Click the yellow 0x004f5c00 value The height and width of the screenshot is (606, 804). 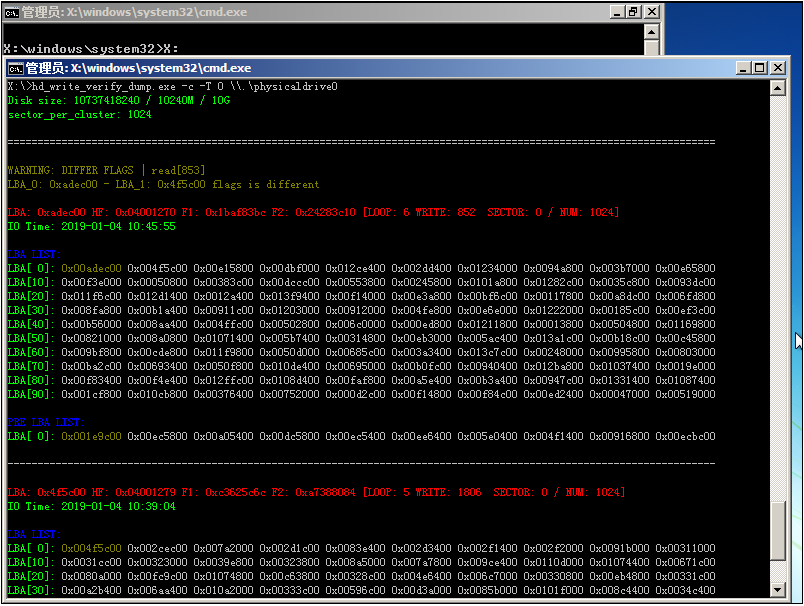[91, 548]
